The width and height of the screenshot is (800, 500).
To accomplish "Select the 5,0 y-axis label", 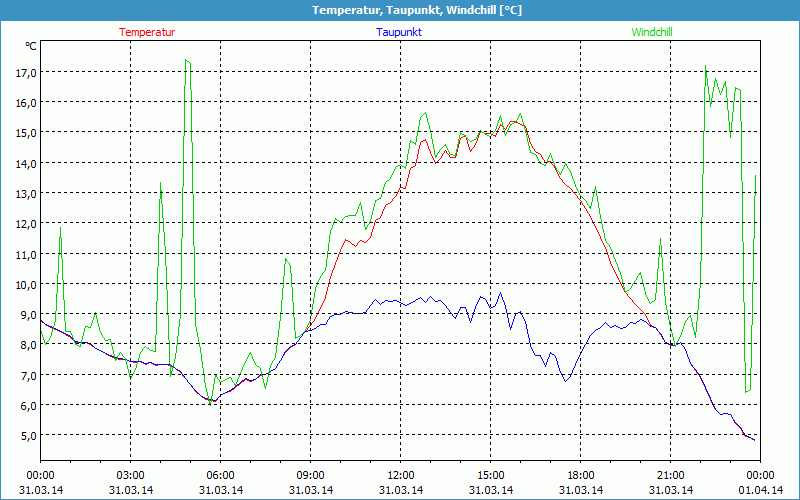I will point(26,435).
